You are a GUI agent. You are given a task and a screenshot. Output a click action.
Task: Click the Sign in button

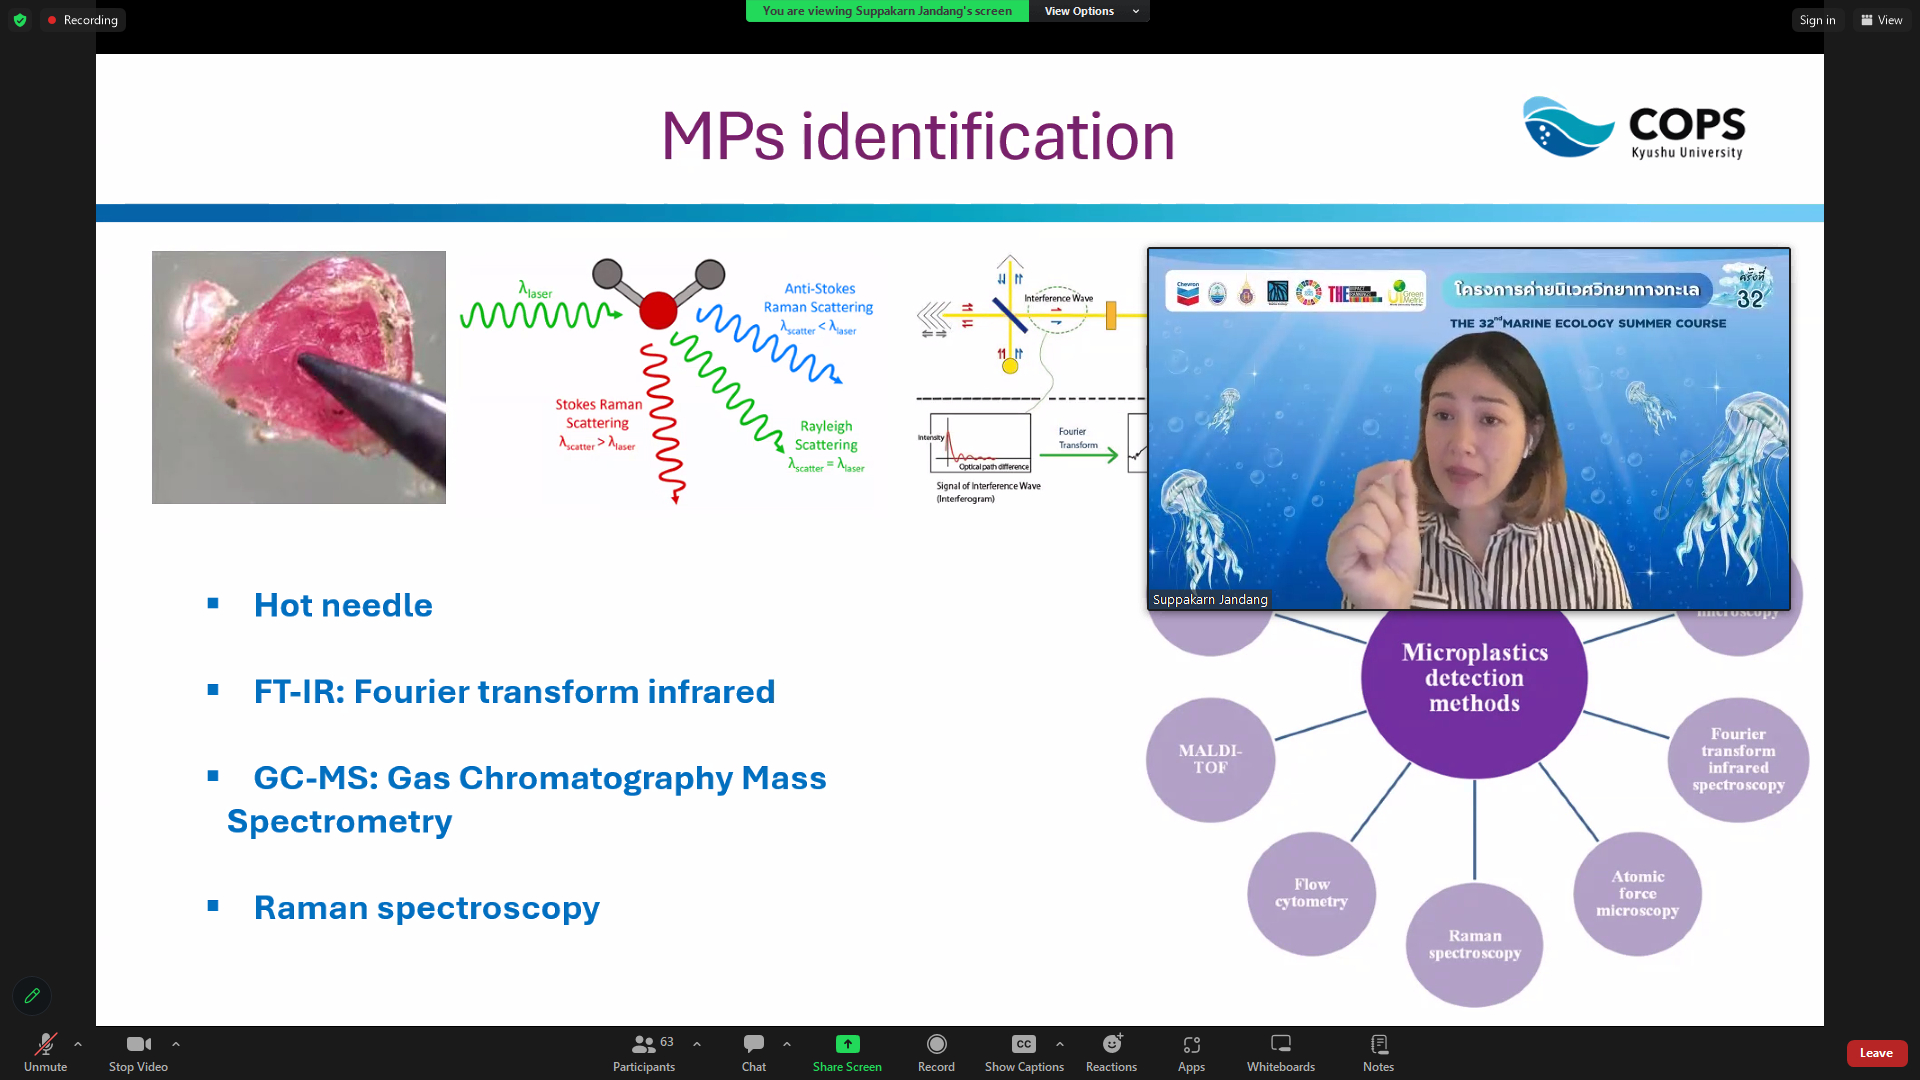pyautogui.click(x=1817, y=20)
